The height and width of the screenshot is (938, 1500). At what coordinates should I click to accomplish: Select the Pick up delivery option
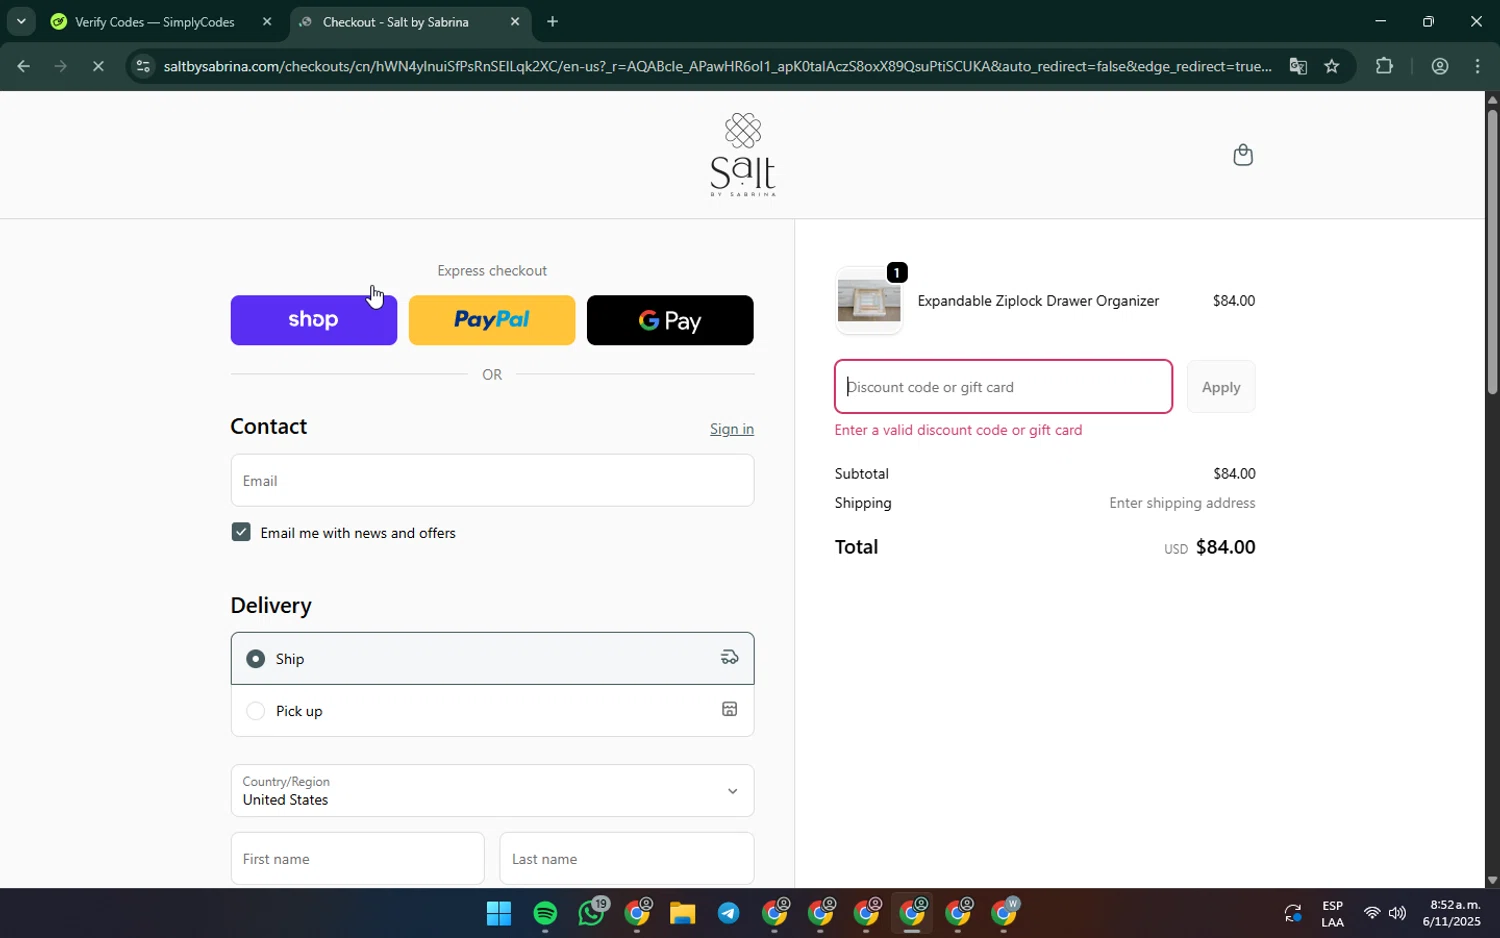pos(492,711)
